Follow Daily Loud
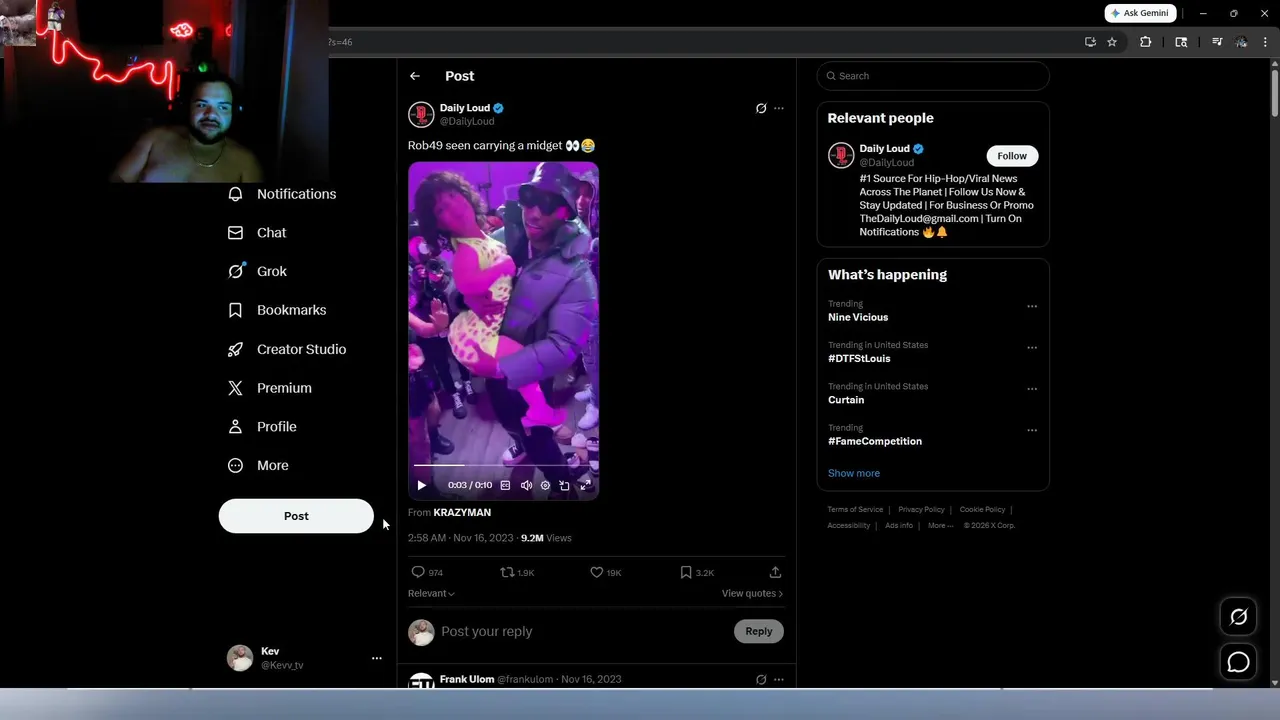 tap(1012, 156)
